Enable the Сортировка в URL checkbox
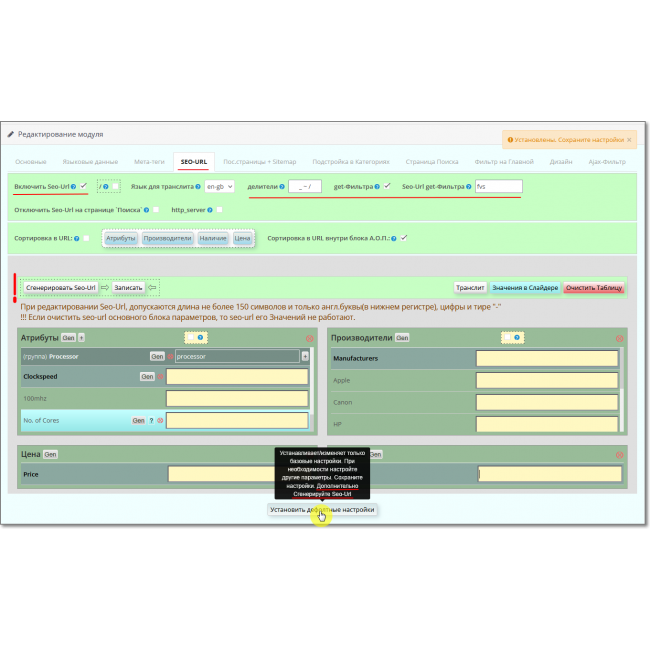This screenshot has width=650, height=650. tap(87, 239)
